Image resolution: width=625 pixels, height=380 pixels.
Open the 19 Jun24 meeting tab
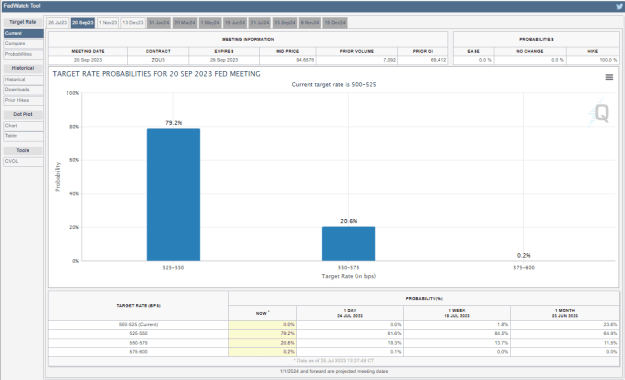[235, 23]
